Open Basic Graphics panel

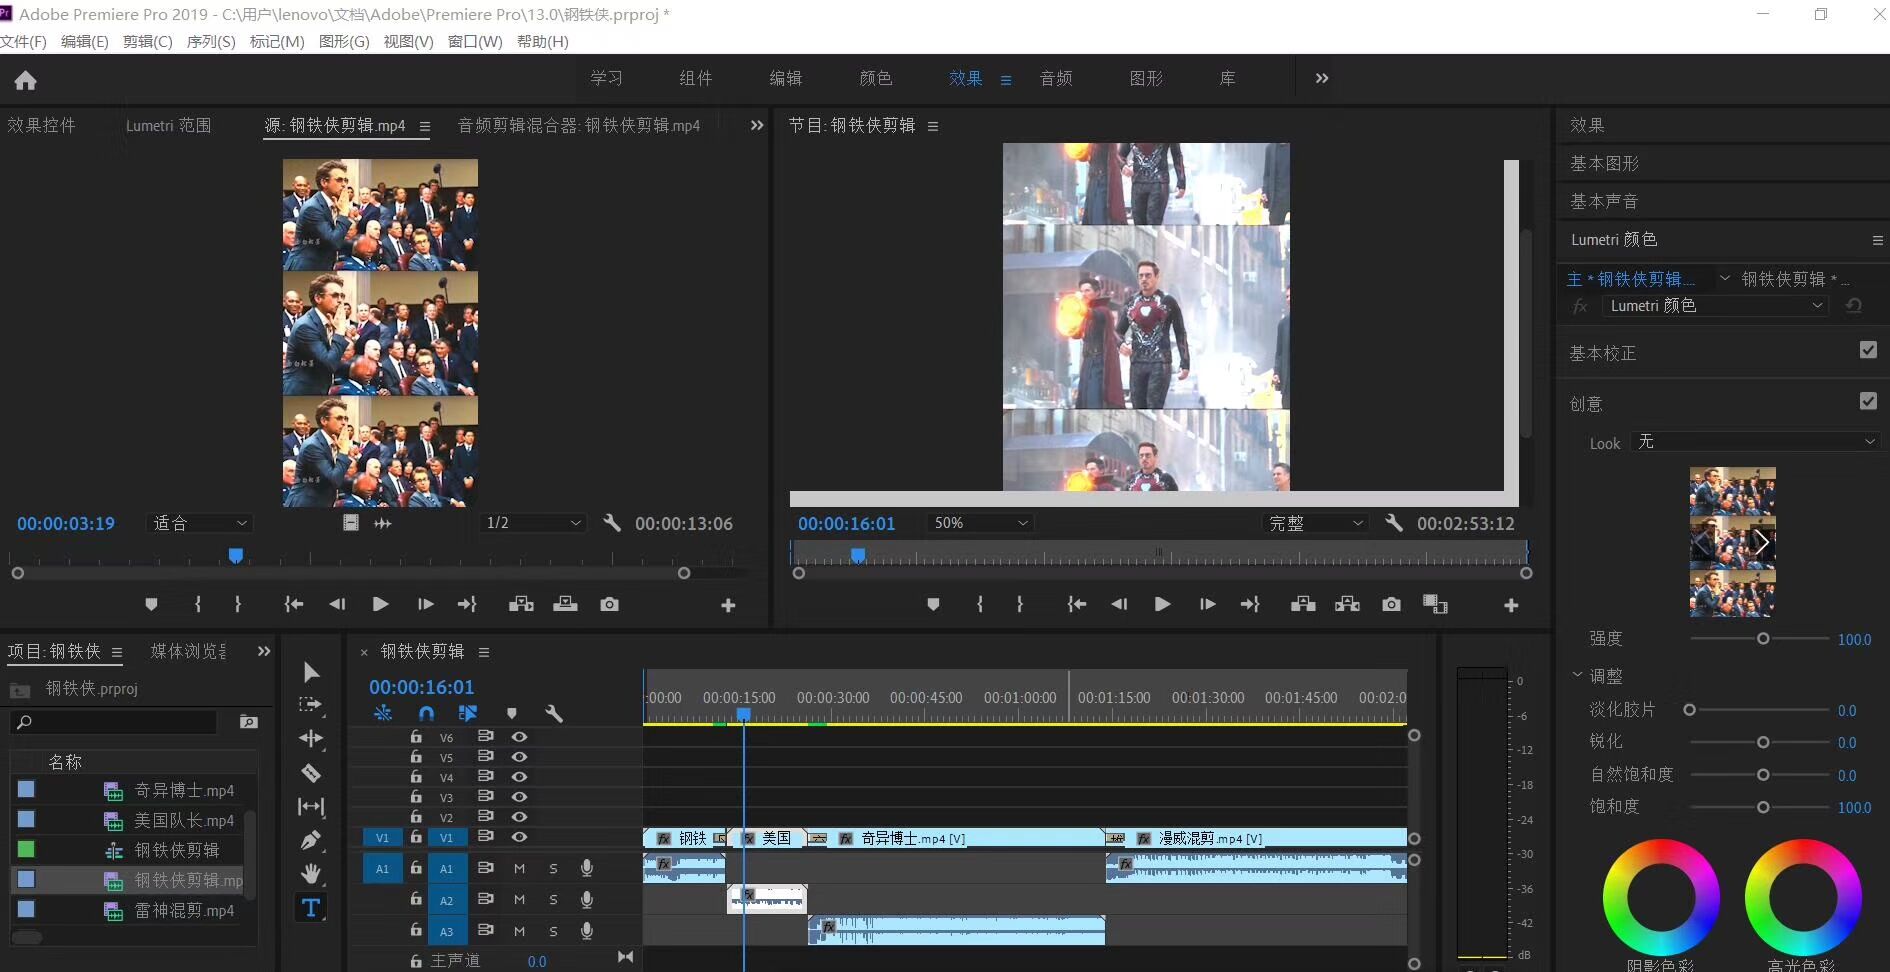1604,163
